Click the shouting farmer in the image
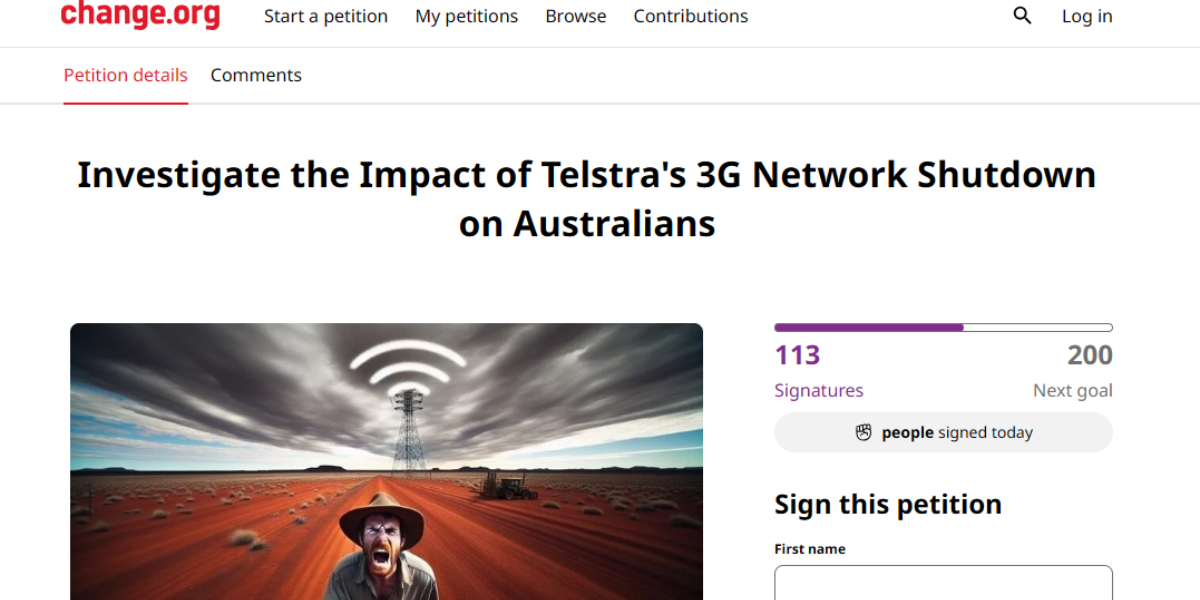Viewport: 1200px width, 600px height. coord(382,547)
